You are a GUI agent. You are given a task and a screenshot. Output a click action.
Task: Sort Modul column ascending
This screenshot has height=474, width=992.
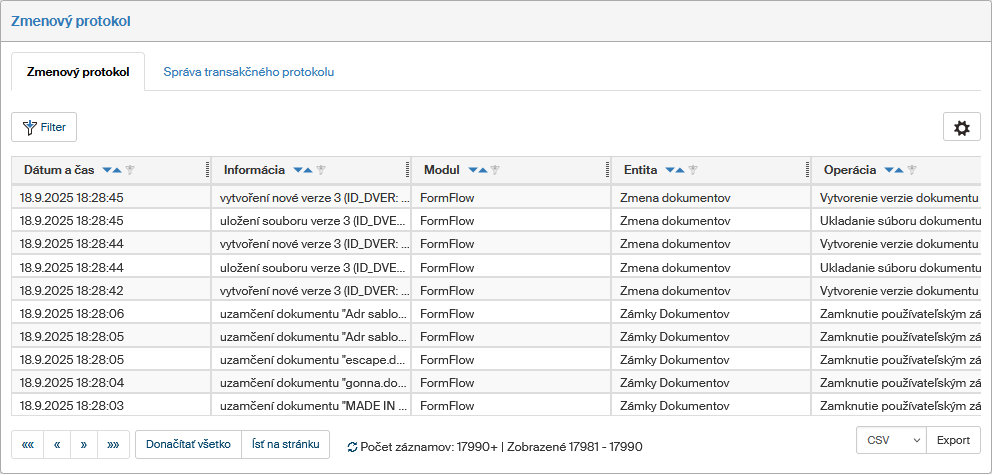[x=484, y=170]
